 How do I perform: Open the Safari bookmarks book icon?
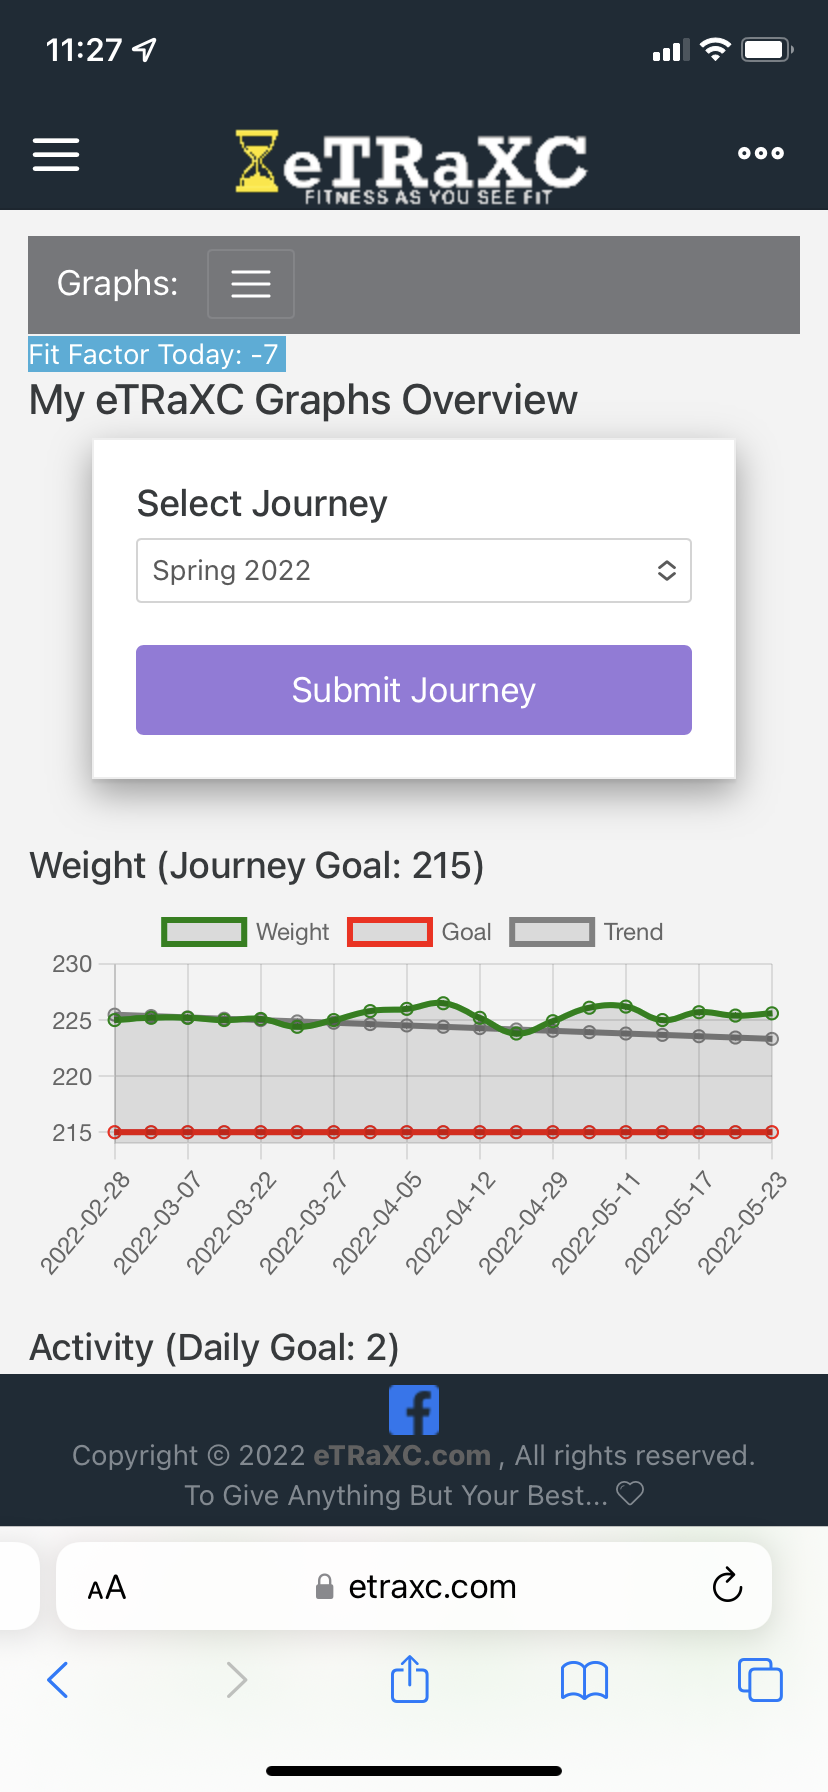click(585, 1681)
